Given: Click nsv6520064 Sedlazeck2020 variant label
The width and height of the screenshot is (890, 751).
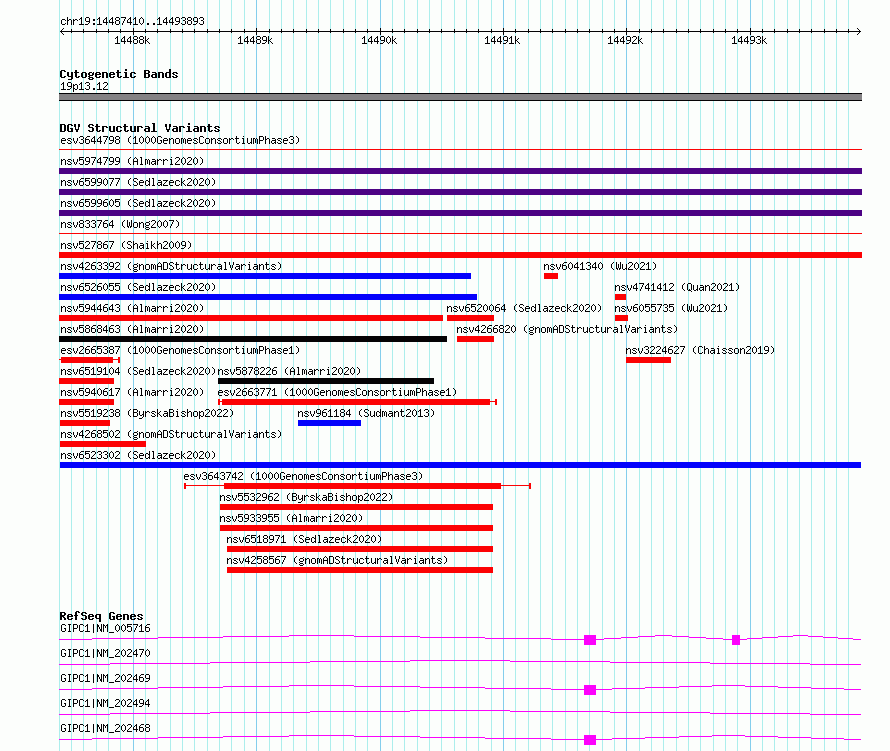Looking at the screenshot, I should click(x=524, y=308).
